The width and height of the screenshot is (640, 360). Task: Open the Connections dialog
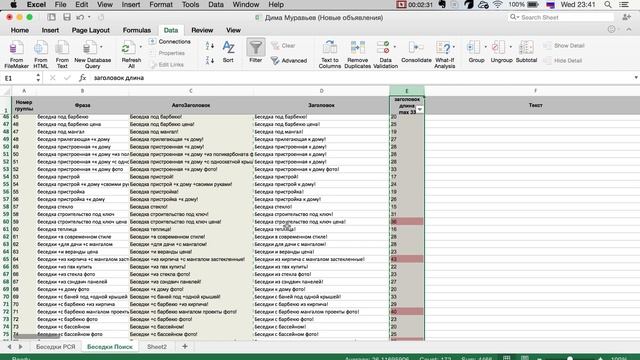[170, 42]
